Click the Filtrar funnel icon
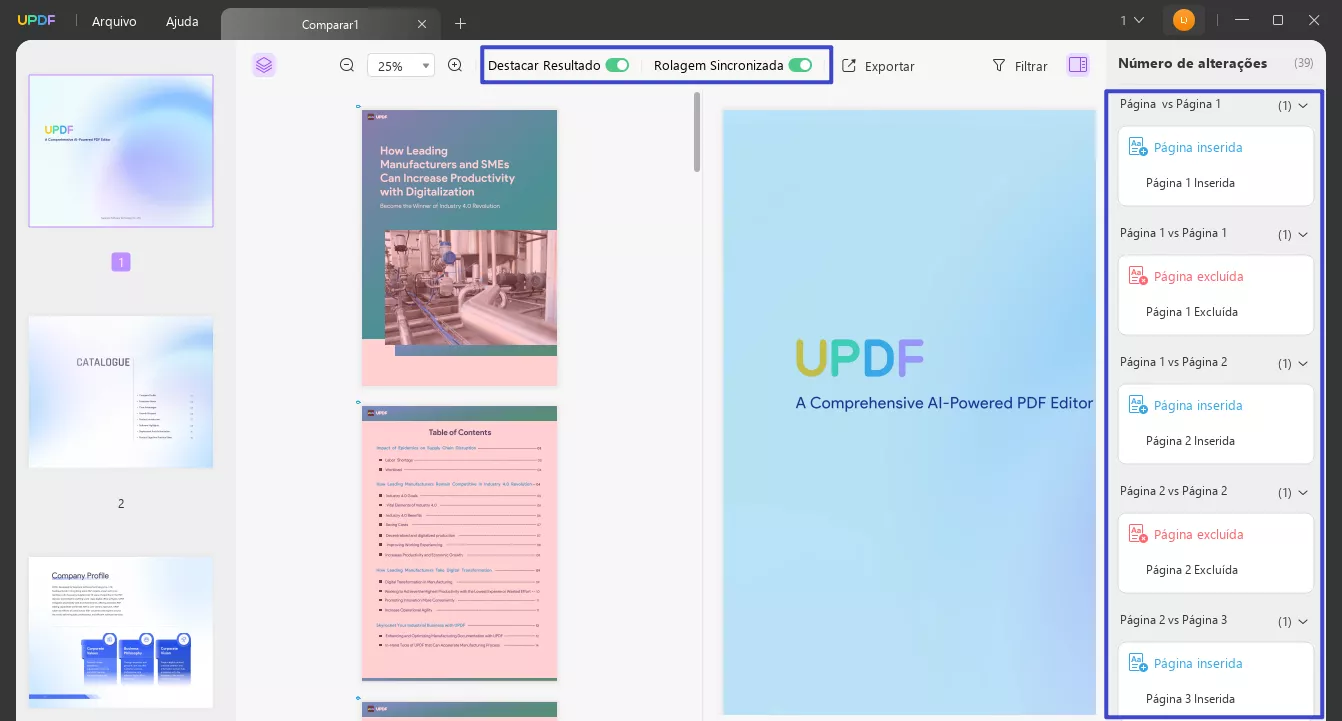The width and height of the screenshot is (1342, 721). (998, 65)
